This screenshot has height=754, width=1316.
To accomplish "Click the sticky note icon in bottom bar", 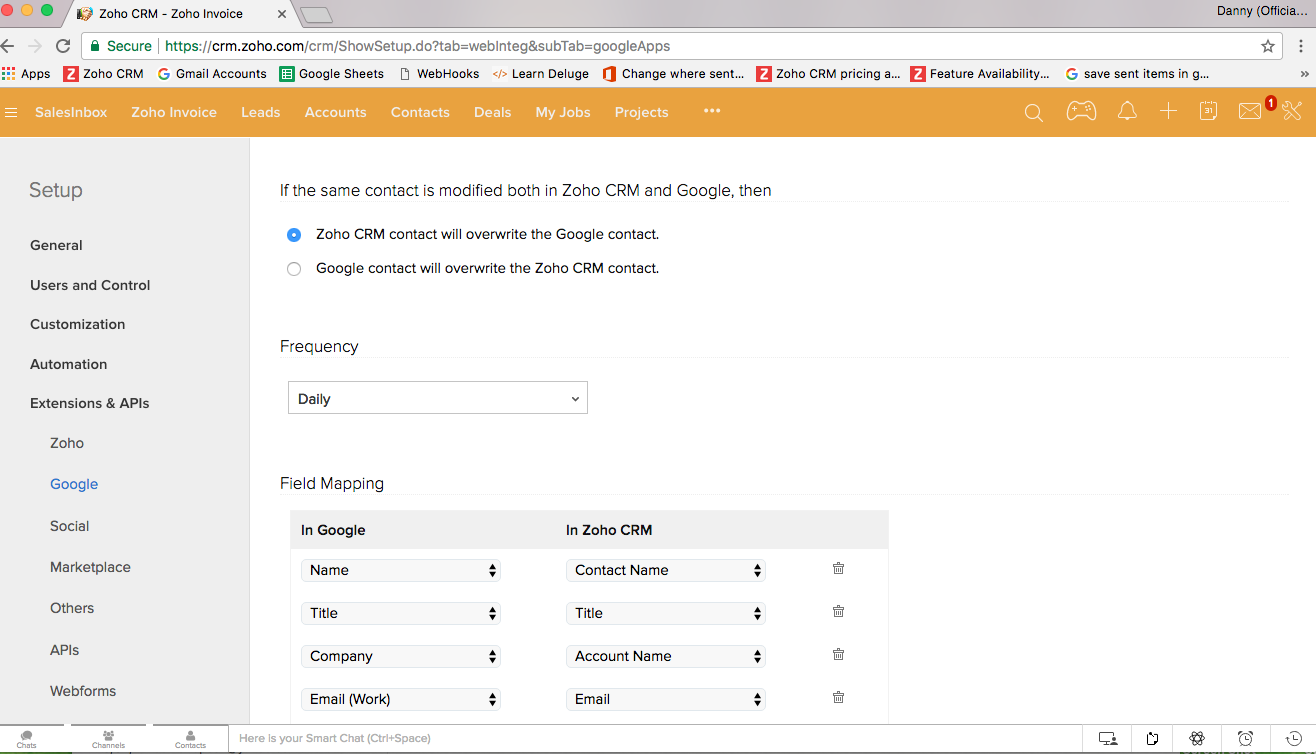I will pos(1153,739).
